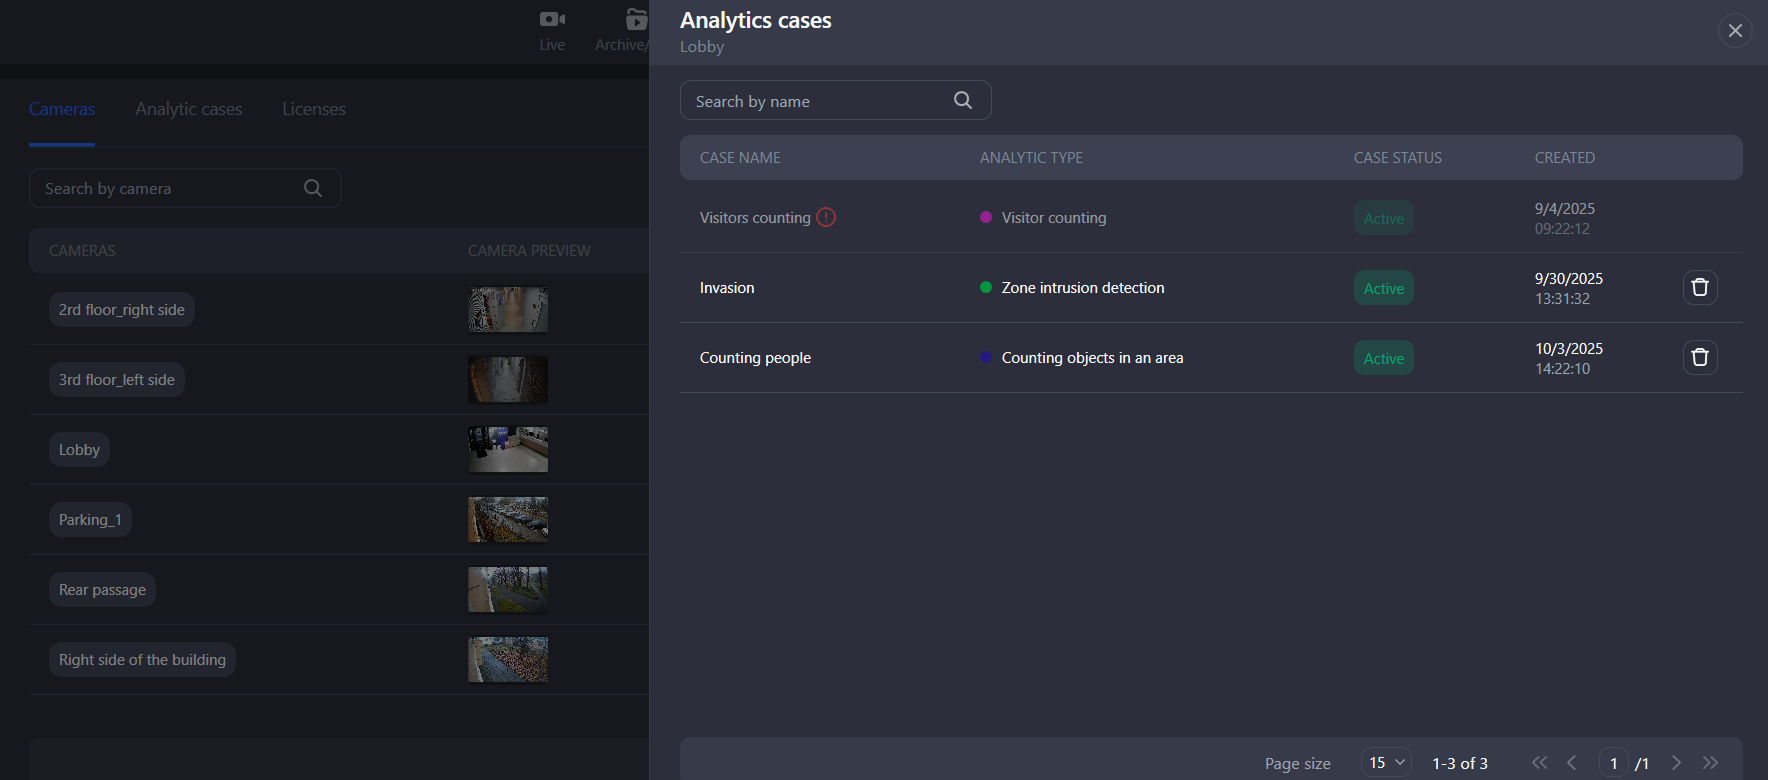Screen dimensions: 1768x780
Task: Open the Live camera view
Action: 552,30
